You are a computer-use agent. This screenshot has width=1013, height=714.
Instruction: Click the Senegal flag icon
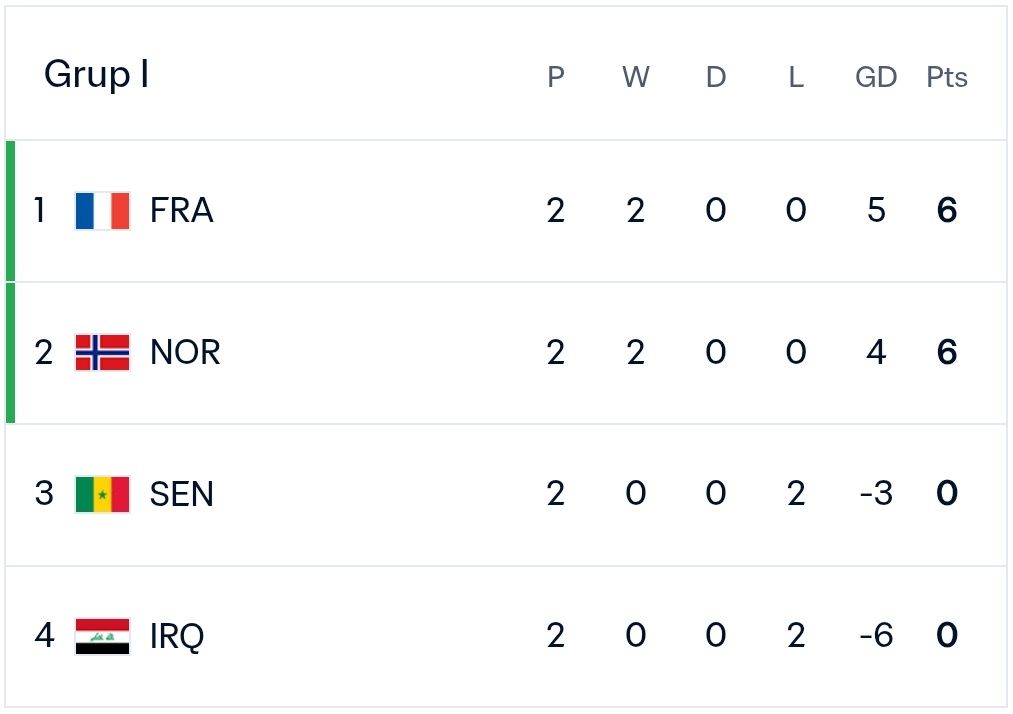(x=102, y=494)
